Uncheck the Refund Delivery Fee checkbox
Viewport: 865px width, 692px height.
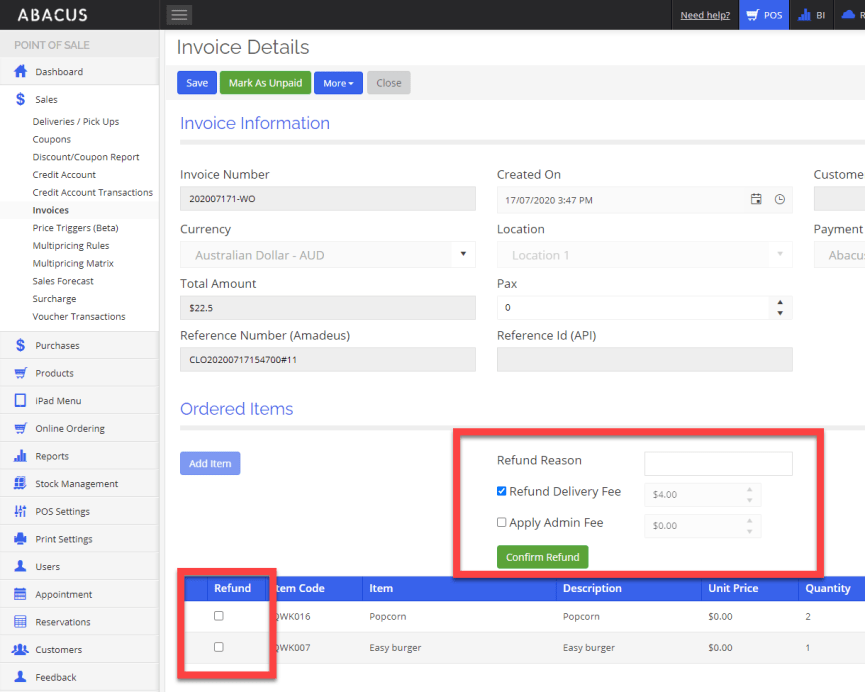502,491
